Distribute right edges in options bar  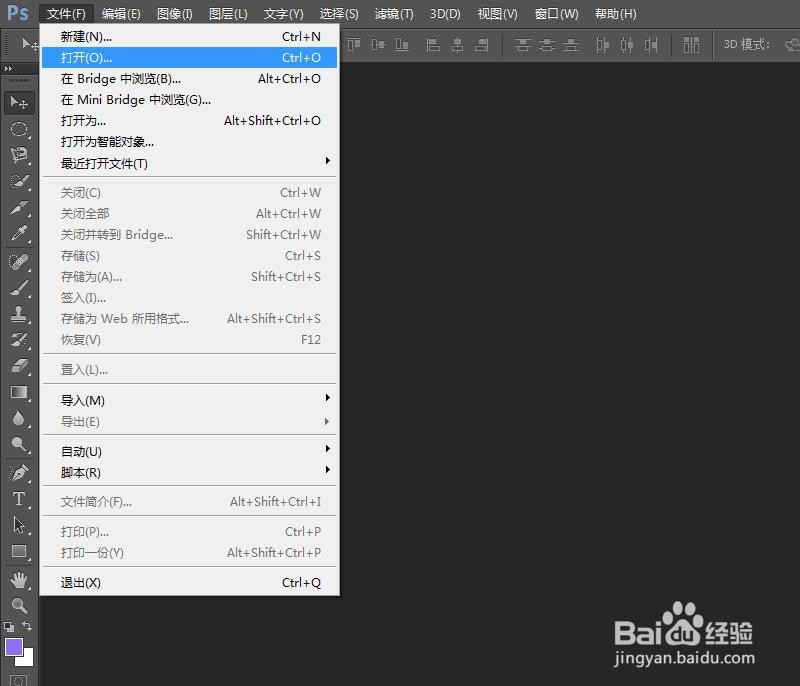tap(651, 45)
